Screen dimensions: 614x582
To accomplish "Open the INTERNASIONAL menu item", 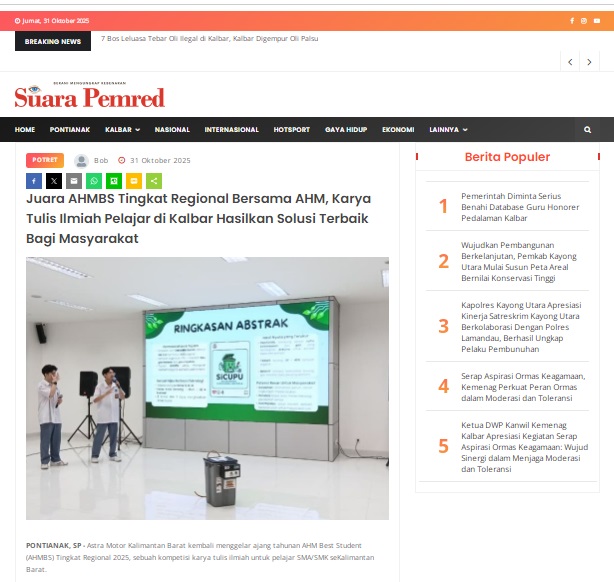I will 231,130.
